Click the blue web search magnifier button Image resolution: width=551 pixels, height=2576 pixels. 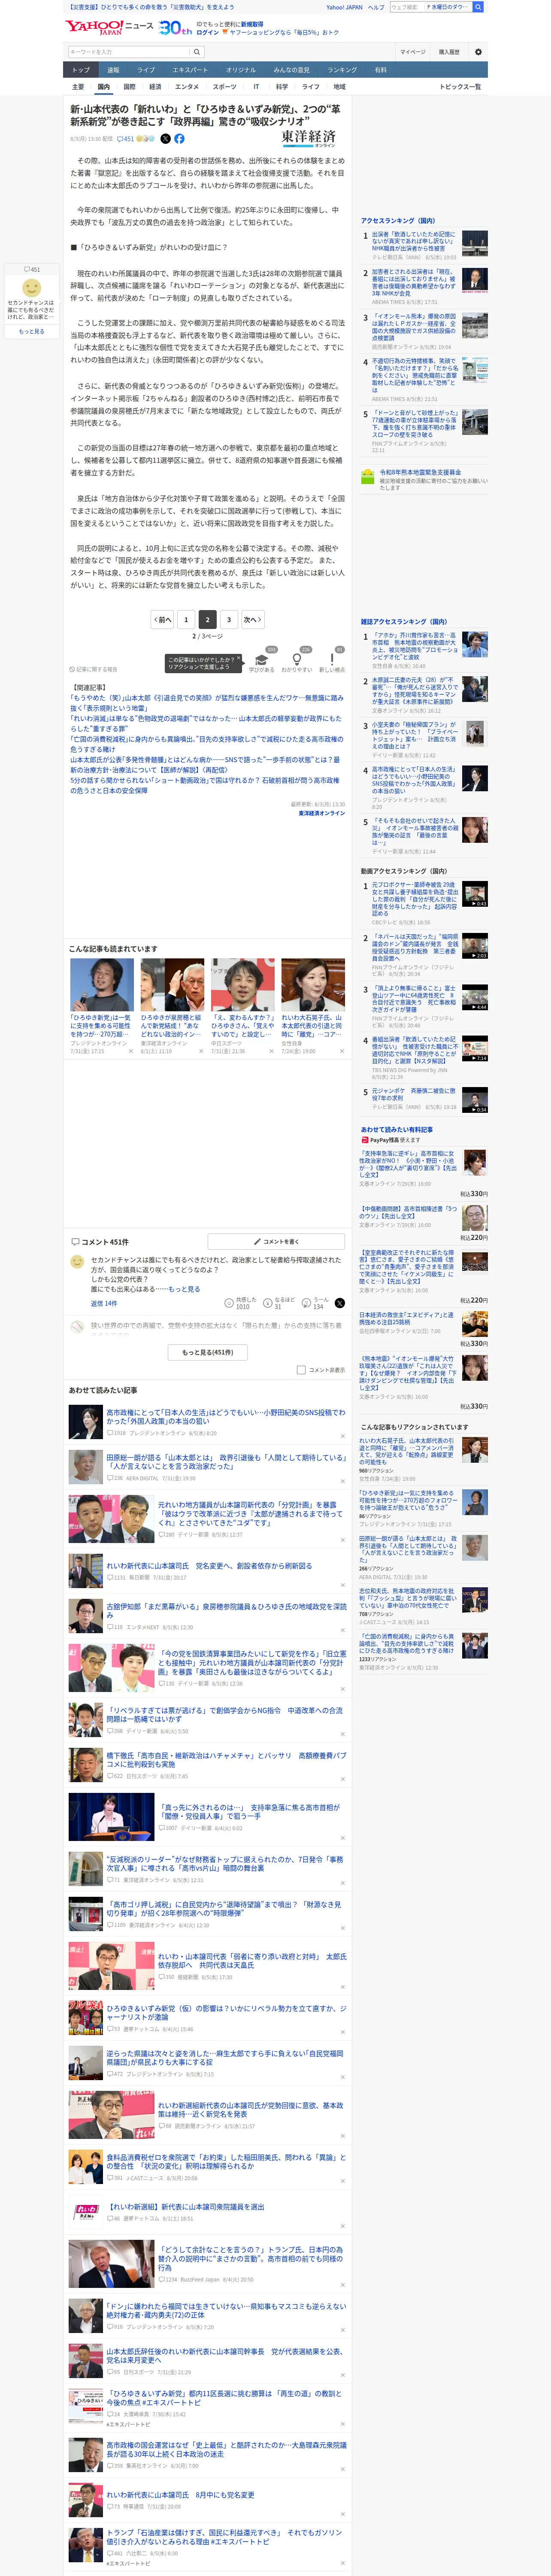coord(478,7)
